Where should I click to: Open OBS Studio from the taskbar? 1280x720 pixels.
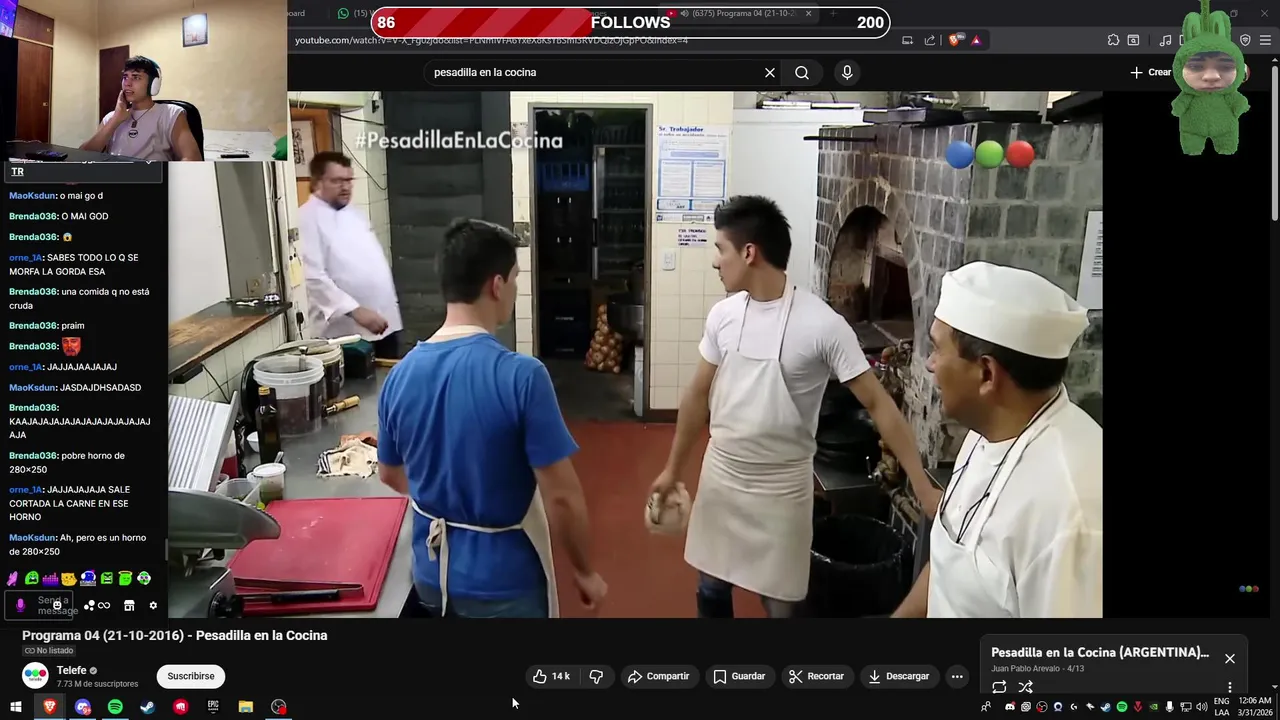click(x=279, y=707)
